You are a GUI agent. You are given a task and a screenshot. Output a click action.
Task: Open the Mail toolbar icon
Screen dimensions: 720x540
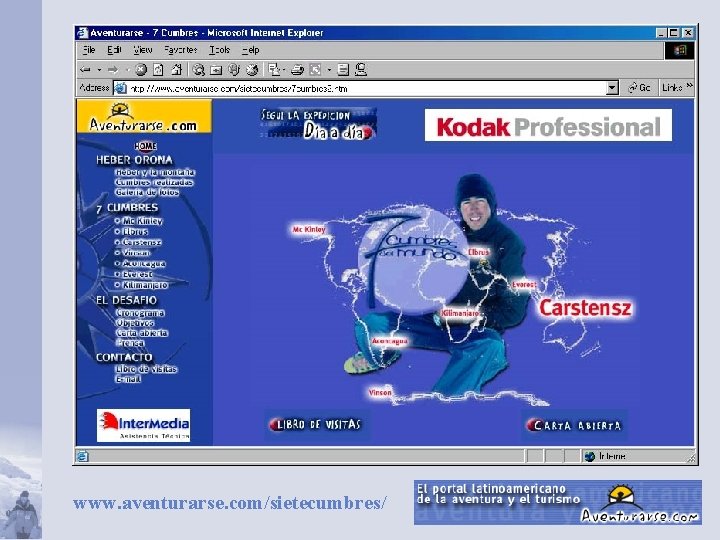[274, 69]
